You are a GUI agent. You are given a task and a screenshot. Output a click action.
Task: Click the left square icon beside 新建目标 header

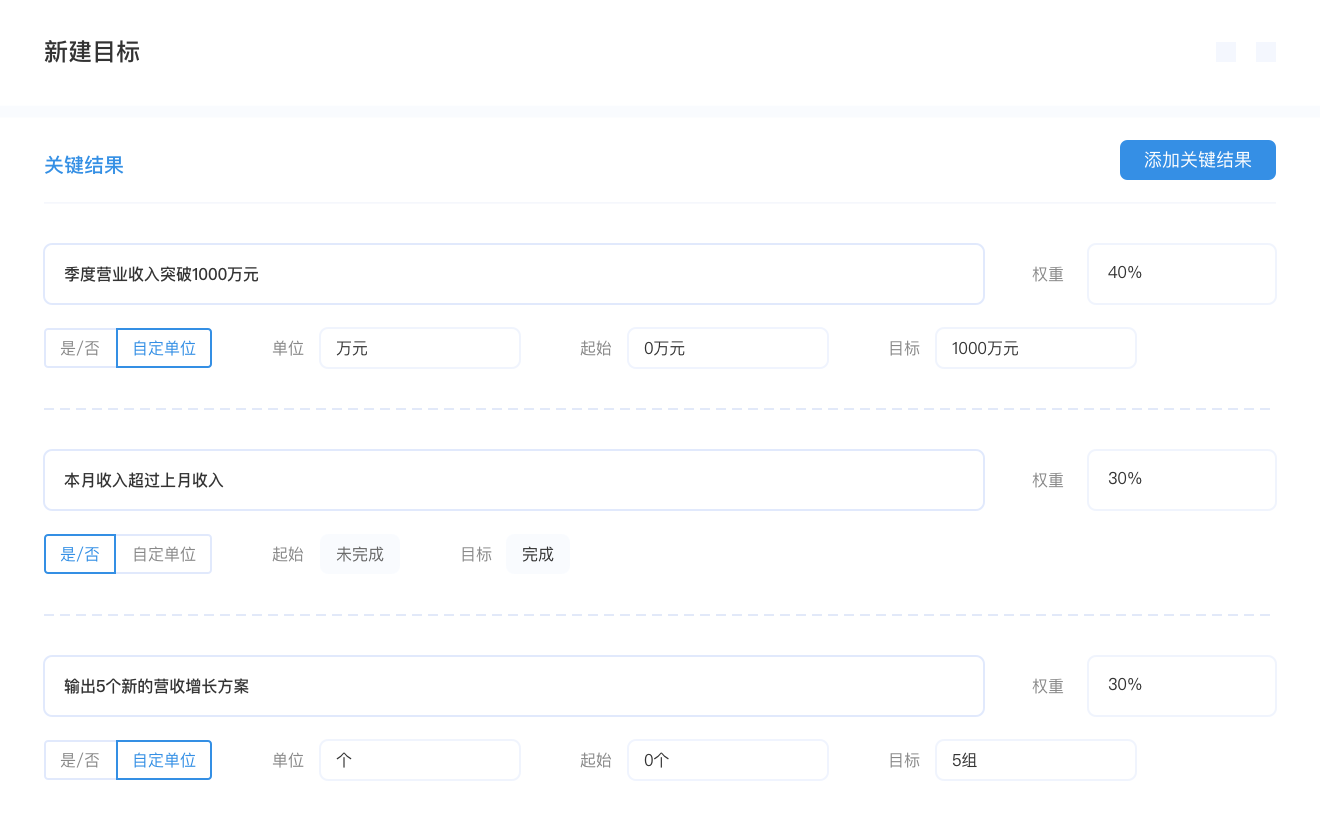pos(1225,52)
